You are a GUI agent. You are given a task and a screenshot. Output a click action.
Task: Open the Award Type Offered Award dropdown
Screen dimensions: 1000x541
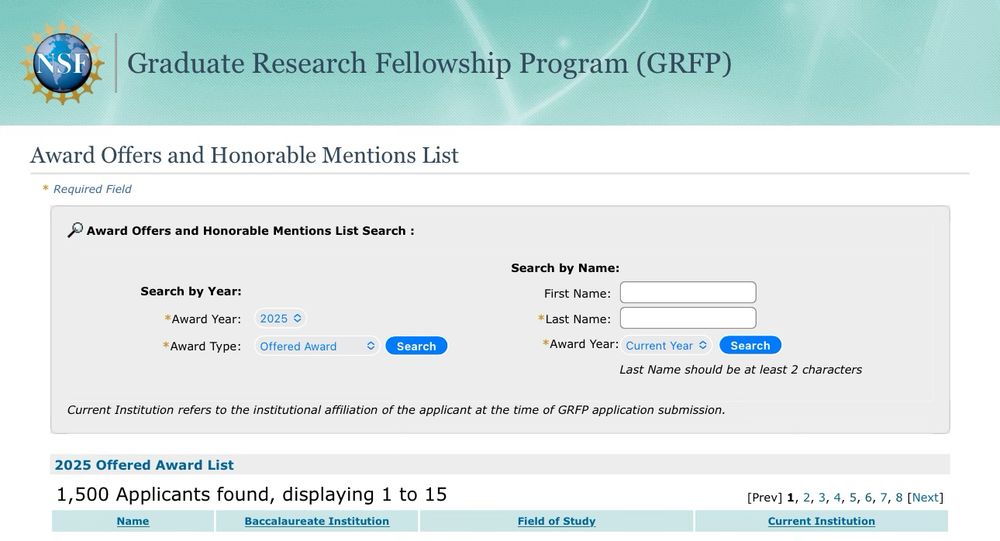point(317,346)
